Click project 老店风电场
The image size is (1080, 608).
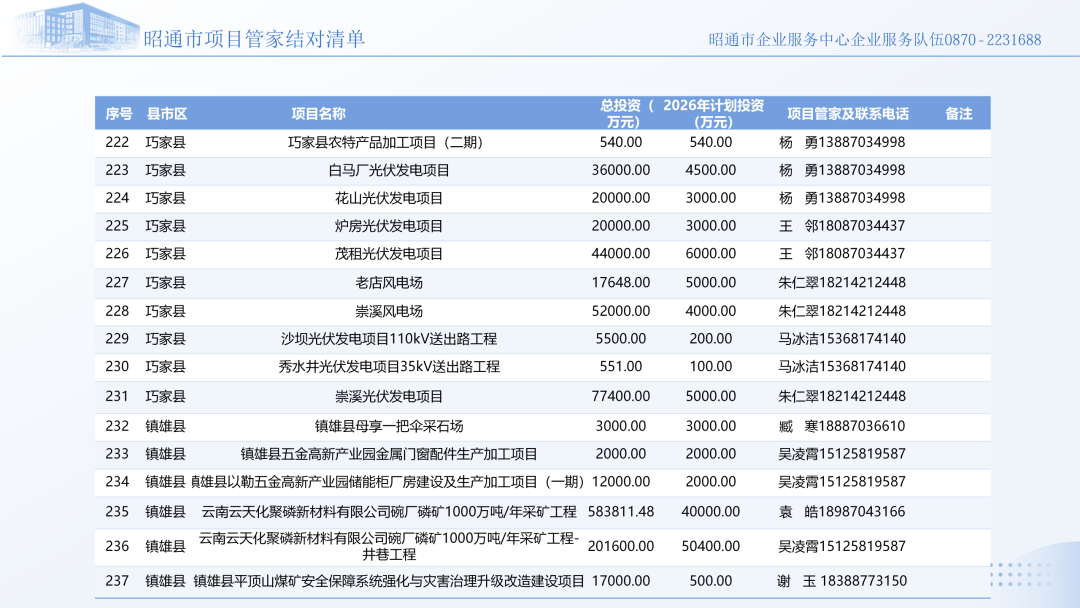click(x=388, y=283)
